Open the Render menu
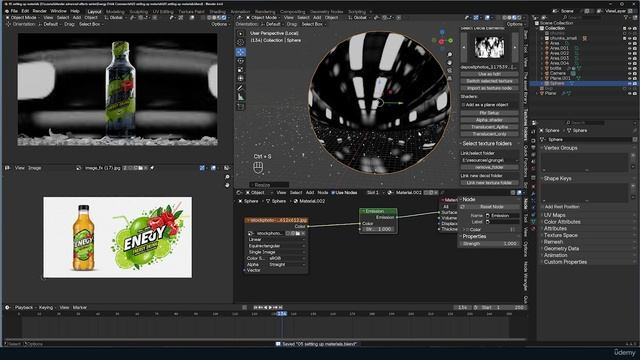This screenshot has width=640, height=360. coord(40,11)
